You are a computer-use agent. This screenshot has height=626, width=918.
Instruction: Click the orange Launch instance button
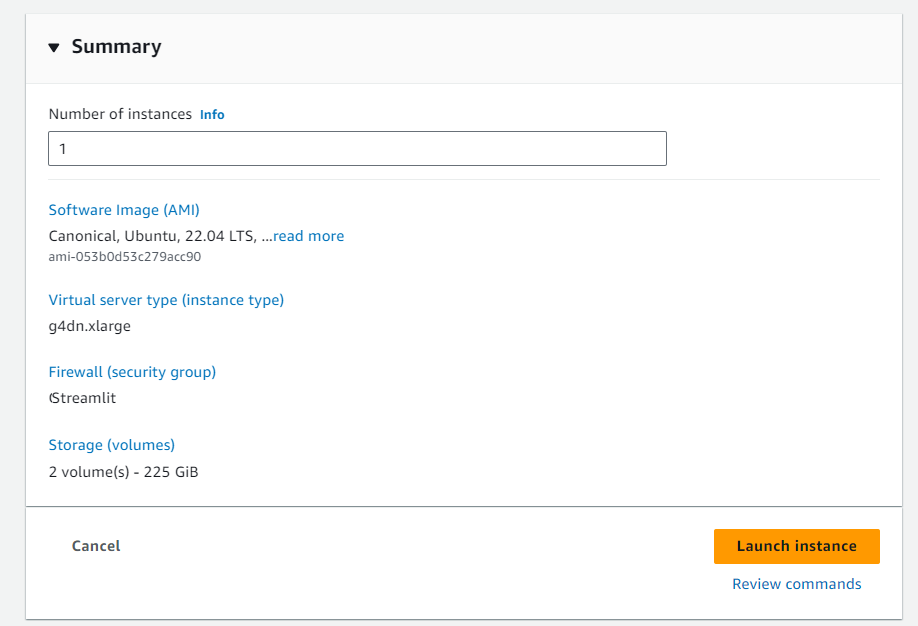pyautogui.click(x=797, y=546)
